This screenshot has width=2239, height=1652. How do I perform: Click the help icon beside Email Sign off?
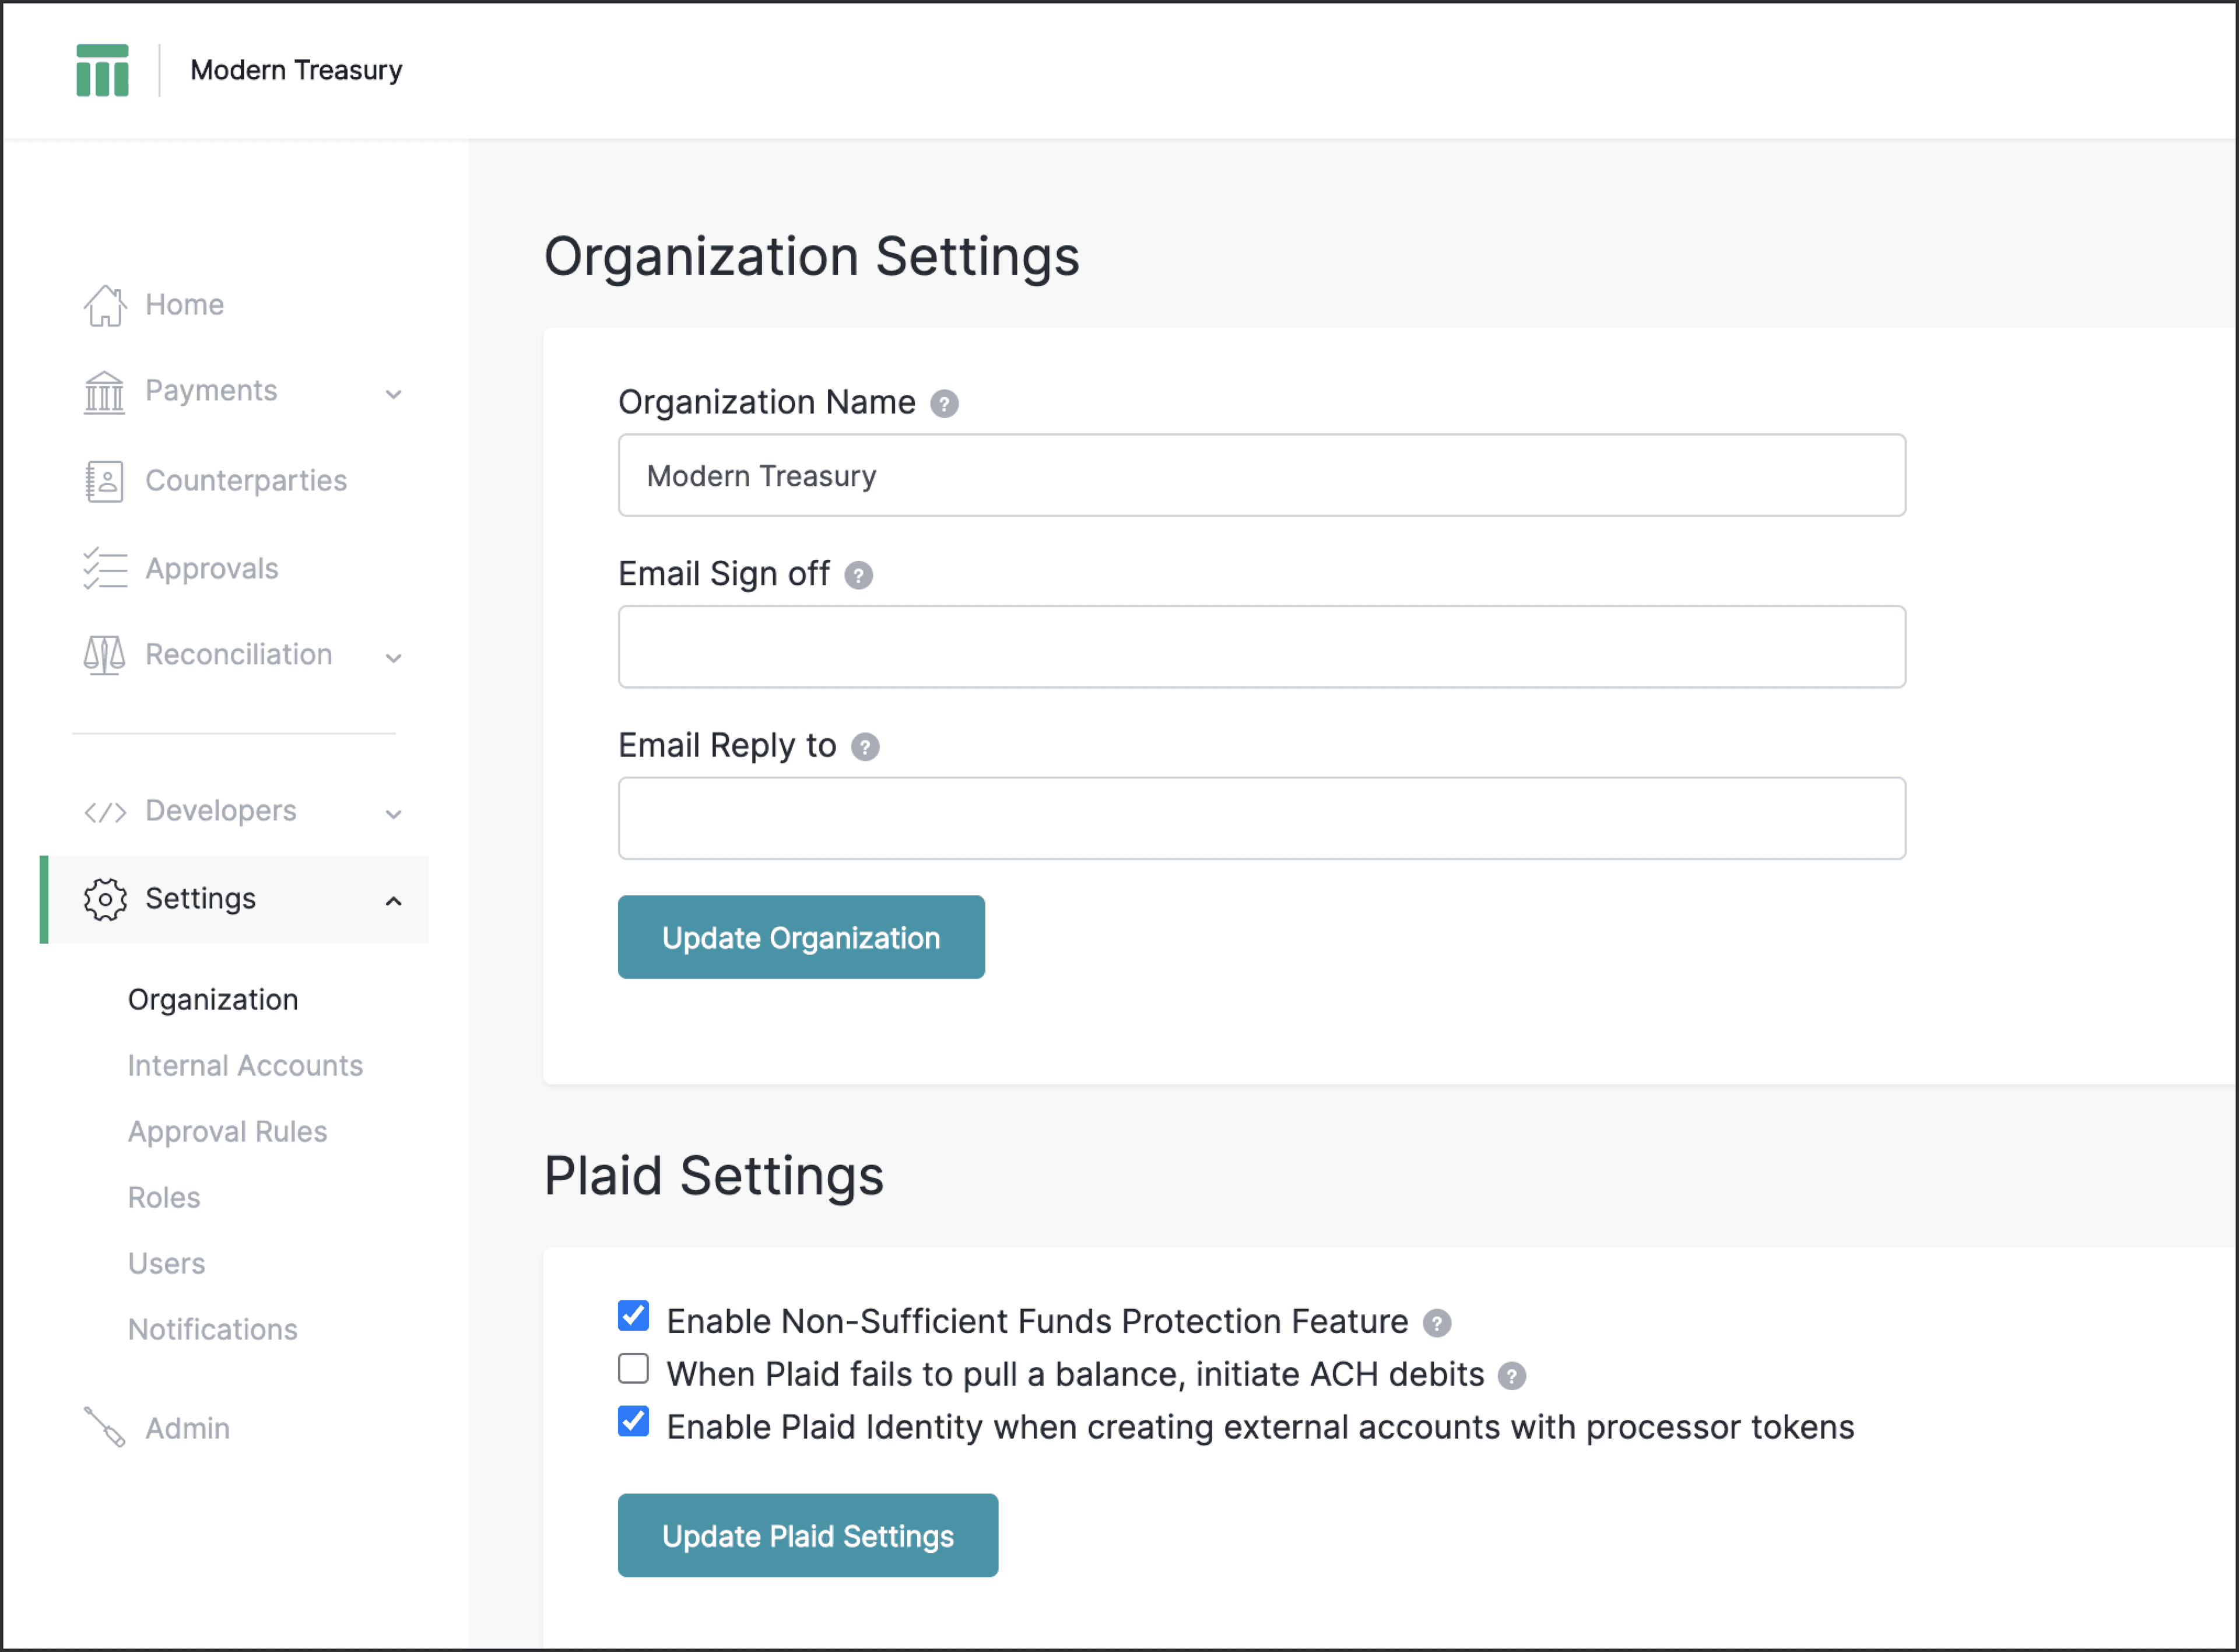click(858, 576)
